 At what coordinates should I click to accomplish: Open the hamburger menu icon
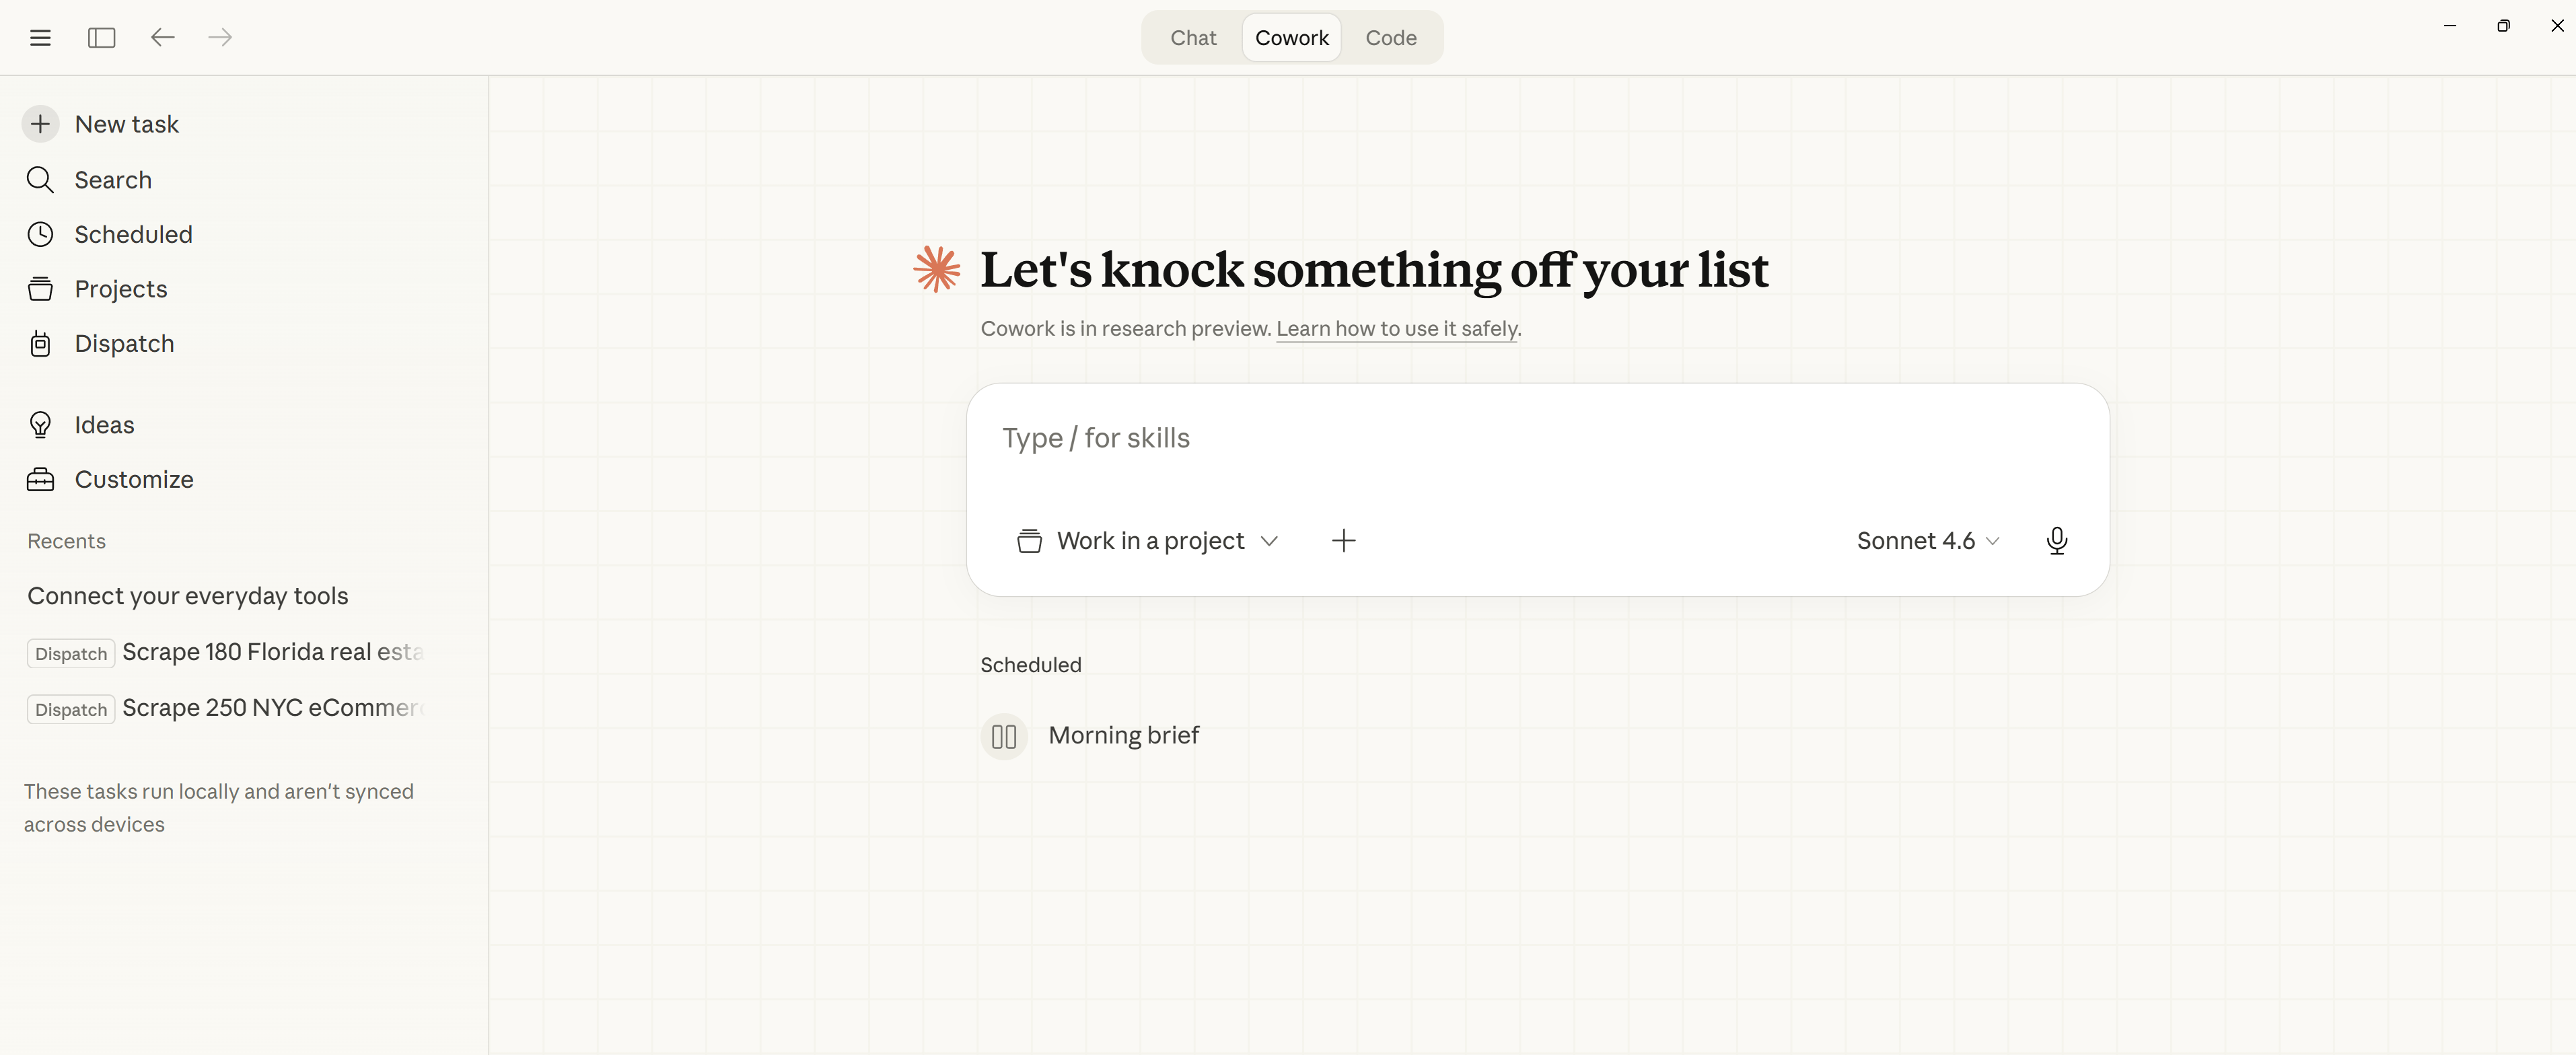(x=40, y=38)
